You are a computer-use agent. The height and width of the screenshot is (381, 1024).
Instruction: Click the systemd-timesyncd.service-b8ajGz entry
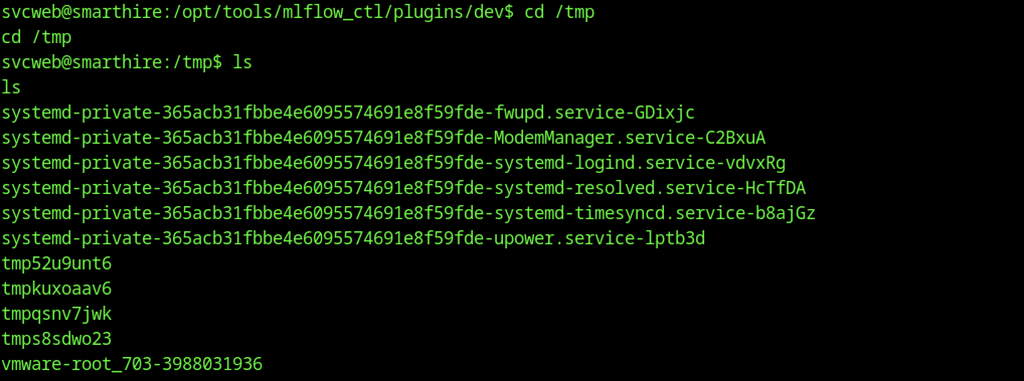point(408,214)
